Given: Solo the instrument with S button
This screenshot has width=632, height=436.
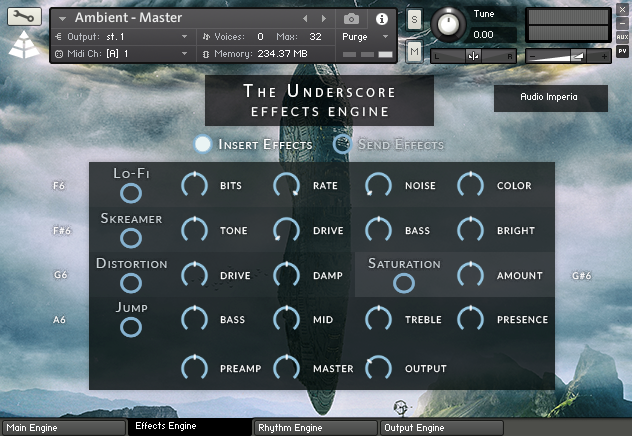Looking at the screenshot, I should (x=414, y=19).
